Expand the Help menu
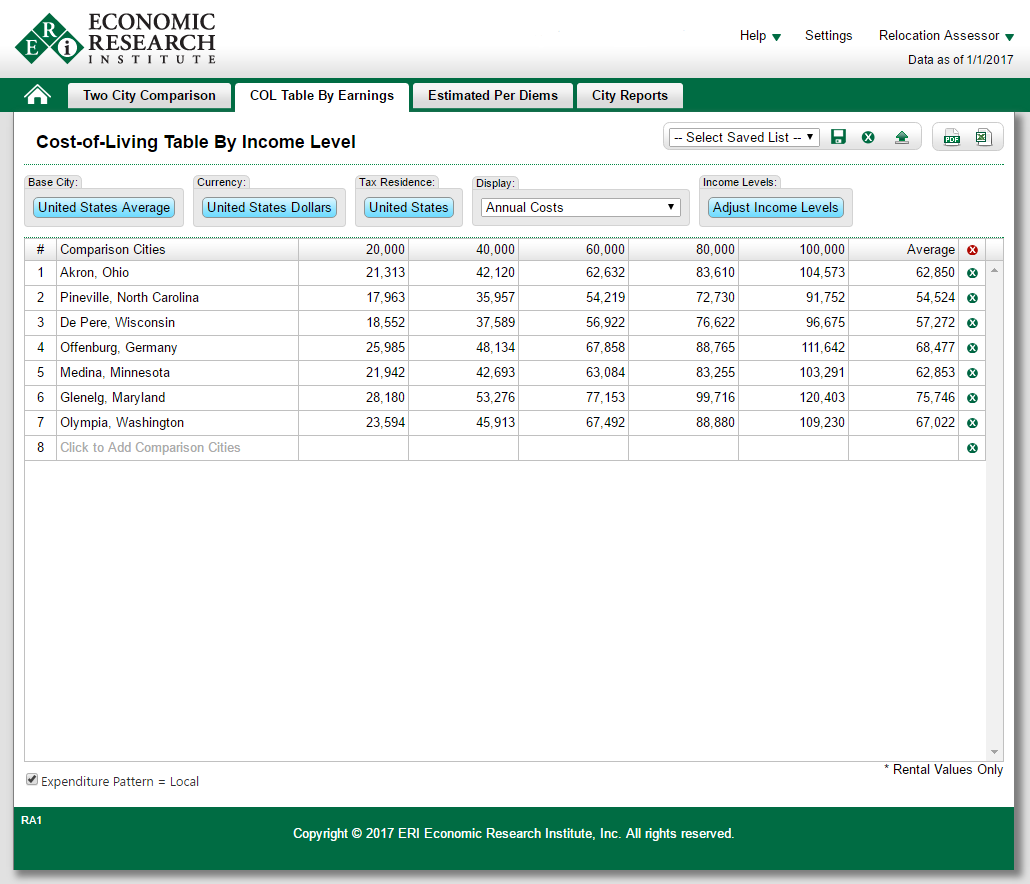This screenshot has width=1030, height=884. (x=760, y=36)
